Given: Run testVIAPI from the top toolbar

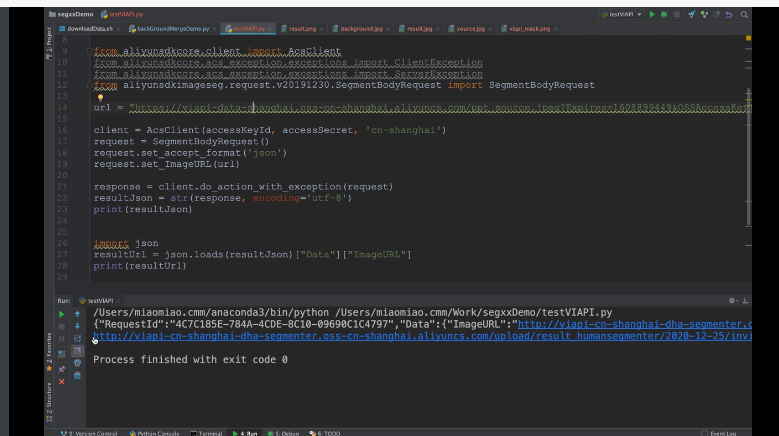Looking at the screenshot, I should [x=652, y=14].
